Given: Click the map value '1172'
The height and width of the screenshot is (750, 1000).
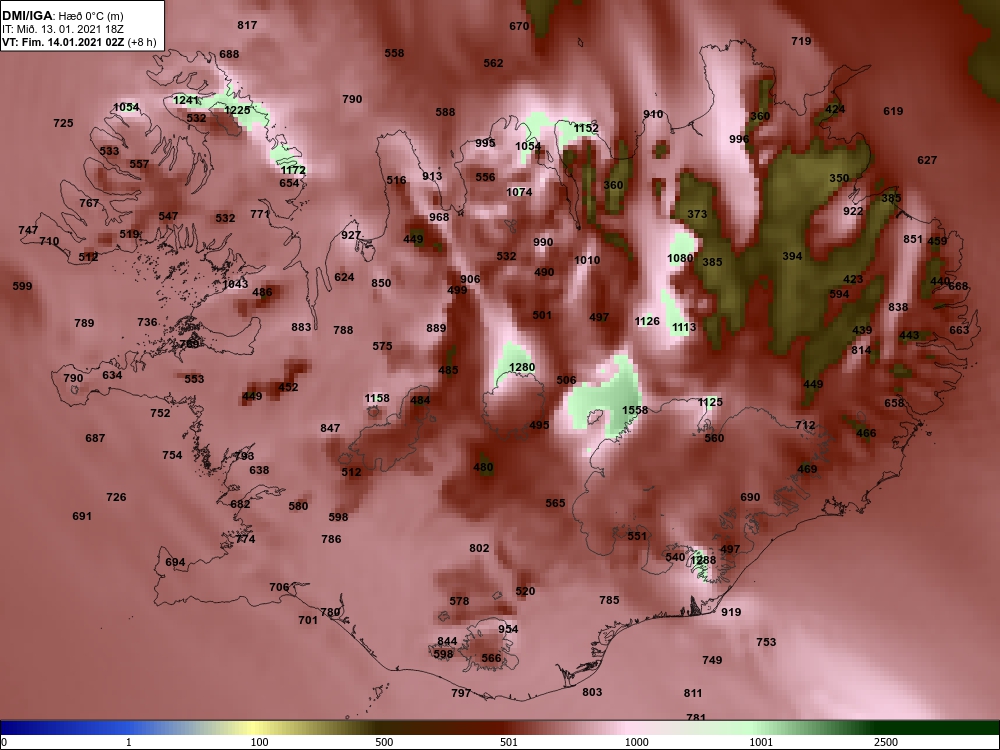Looking at the screenshot, I should click(293, 170).
